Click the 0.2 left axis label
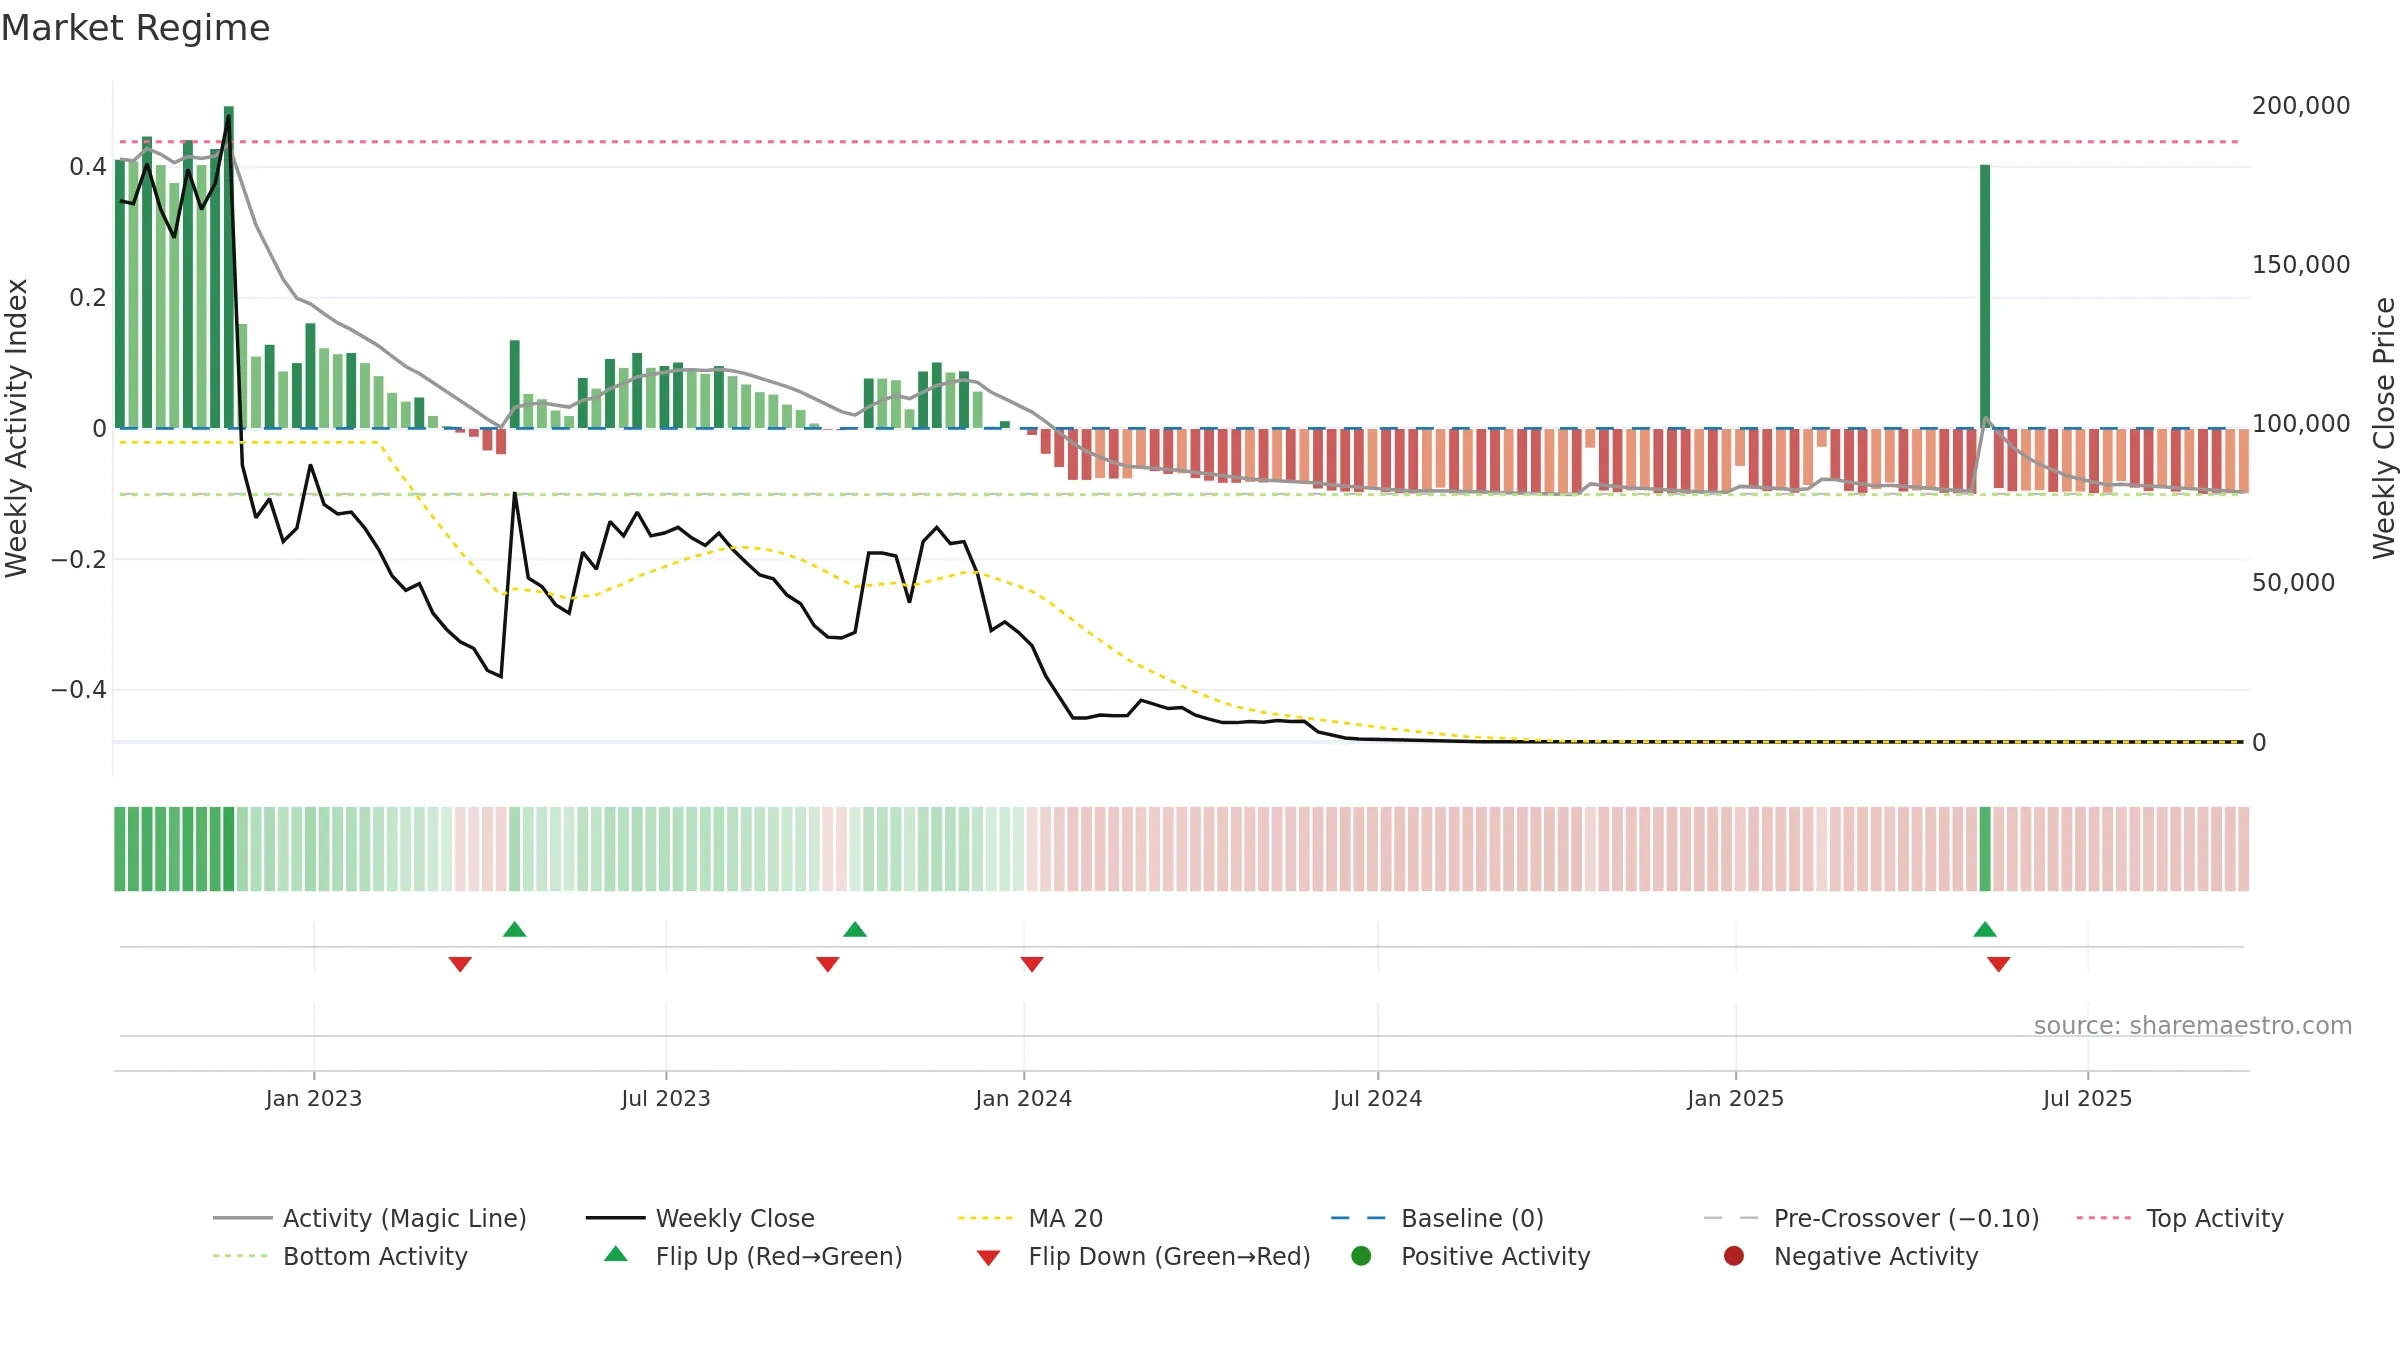This screenshot has height=1350, width=2400. click(88, 298)
